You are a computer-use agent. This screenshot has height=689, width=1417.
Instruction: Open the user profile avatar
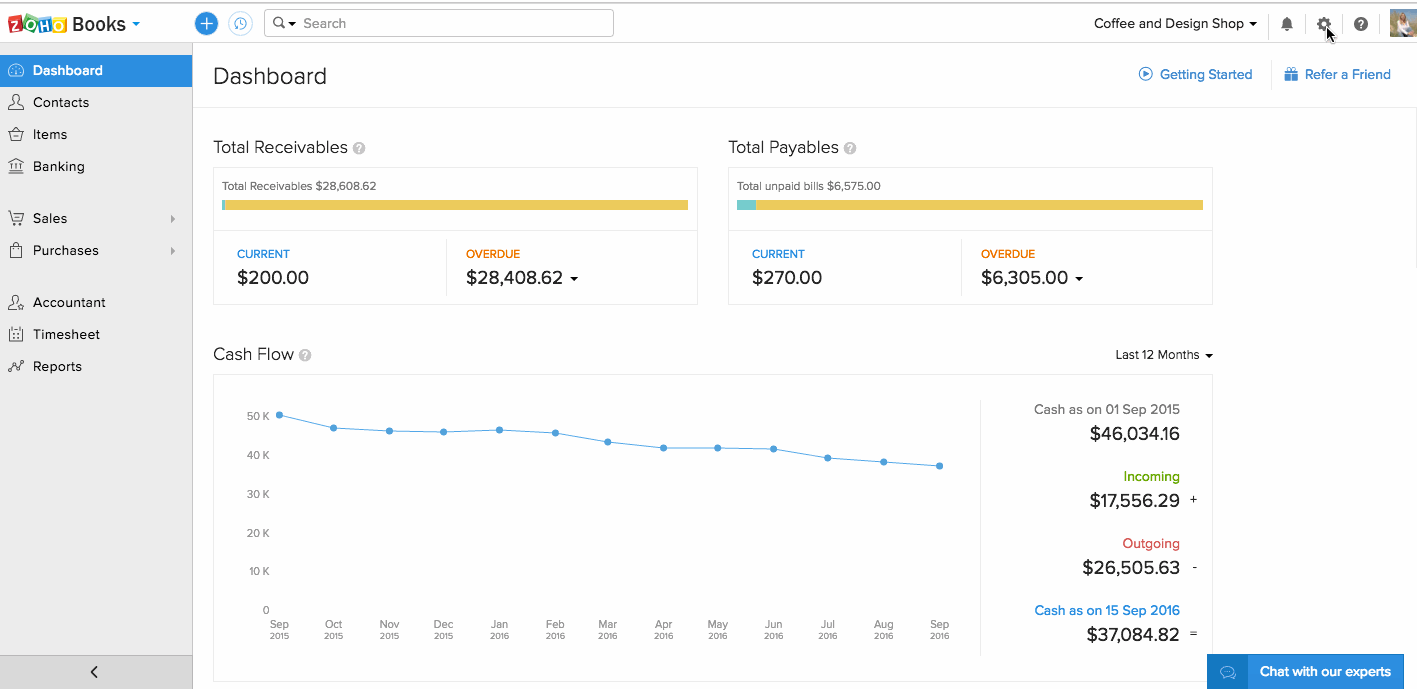(1402, 23)
